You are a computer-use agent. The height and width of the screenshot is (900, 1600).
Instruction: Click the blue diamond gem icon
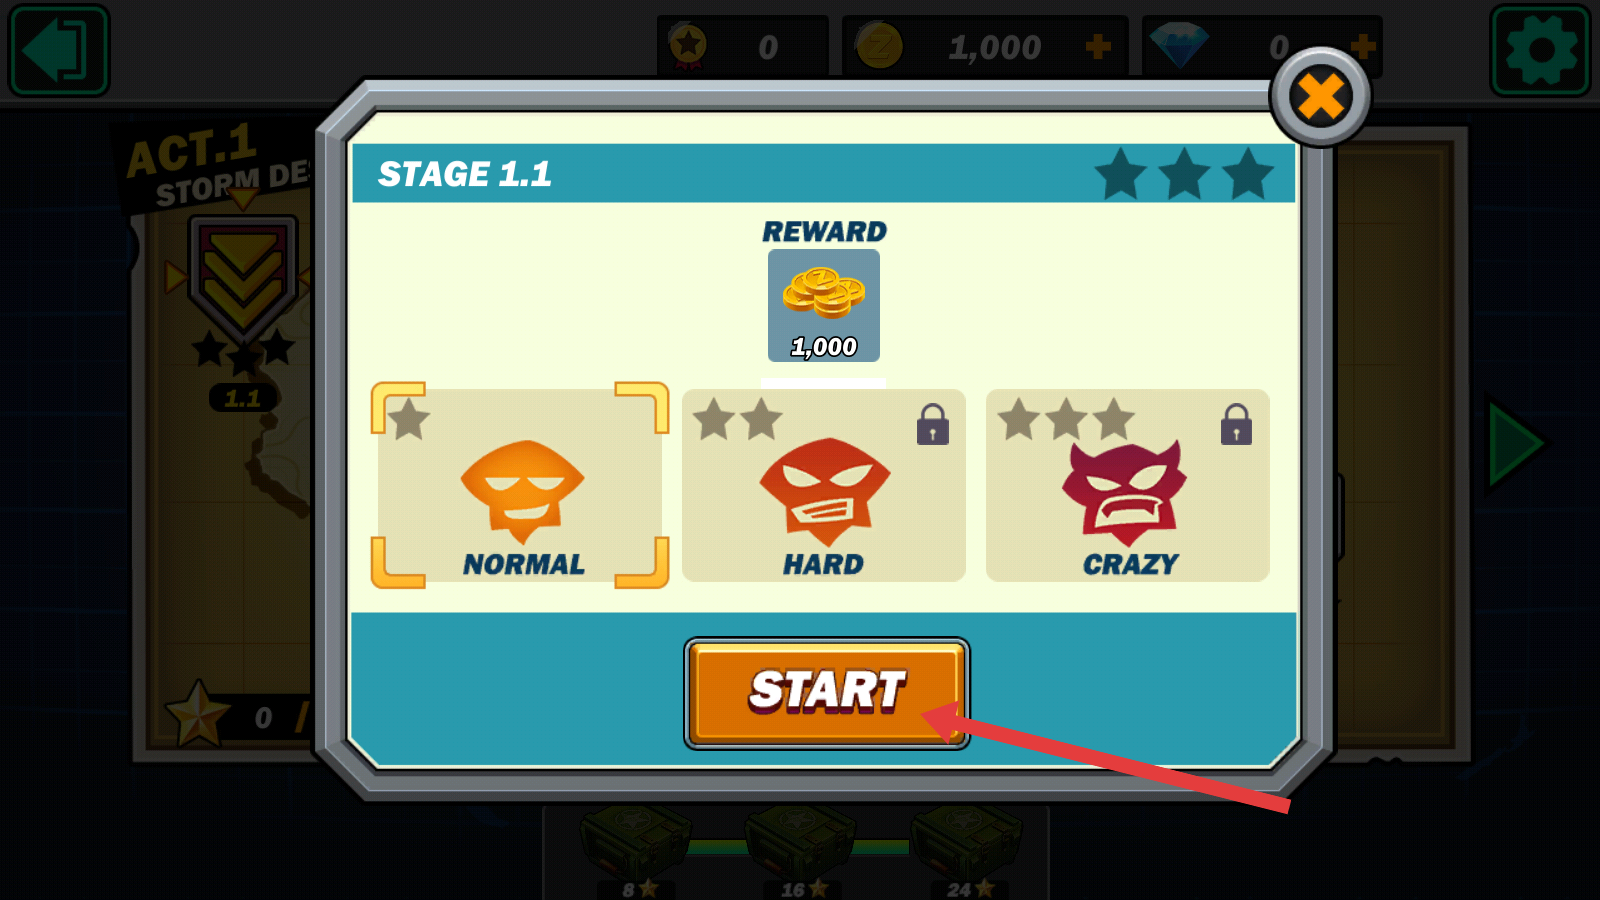tap(1179, 46)
